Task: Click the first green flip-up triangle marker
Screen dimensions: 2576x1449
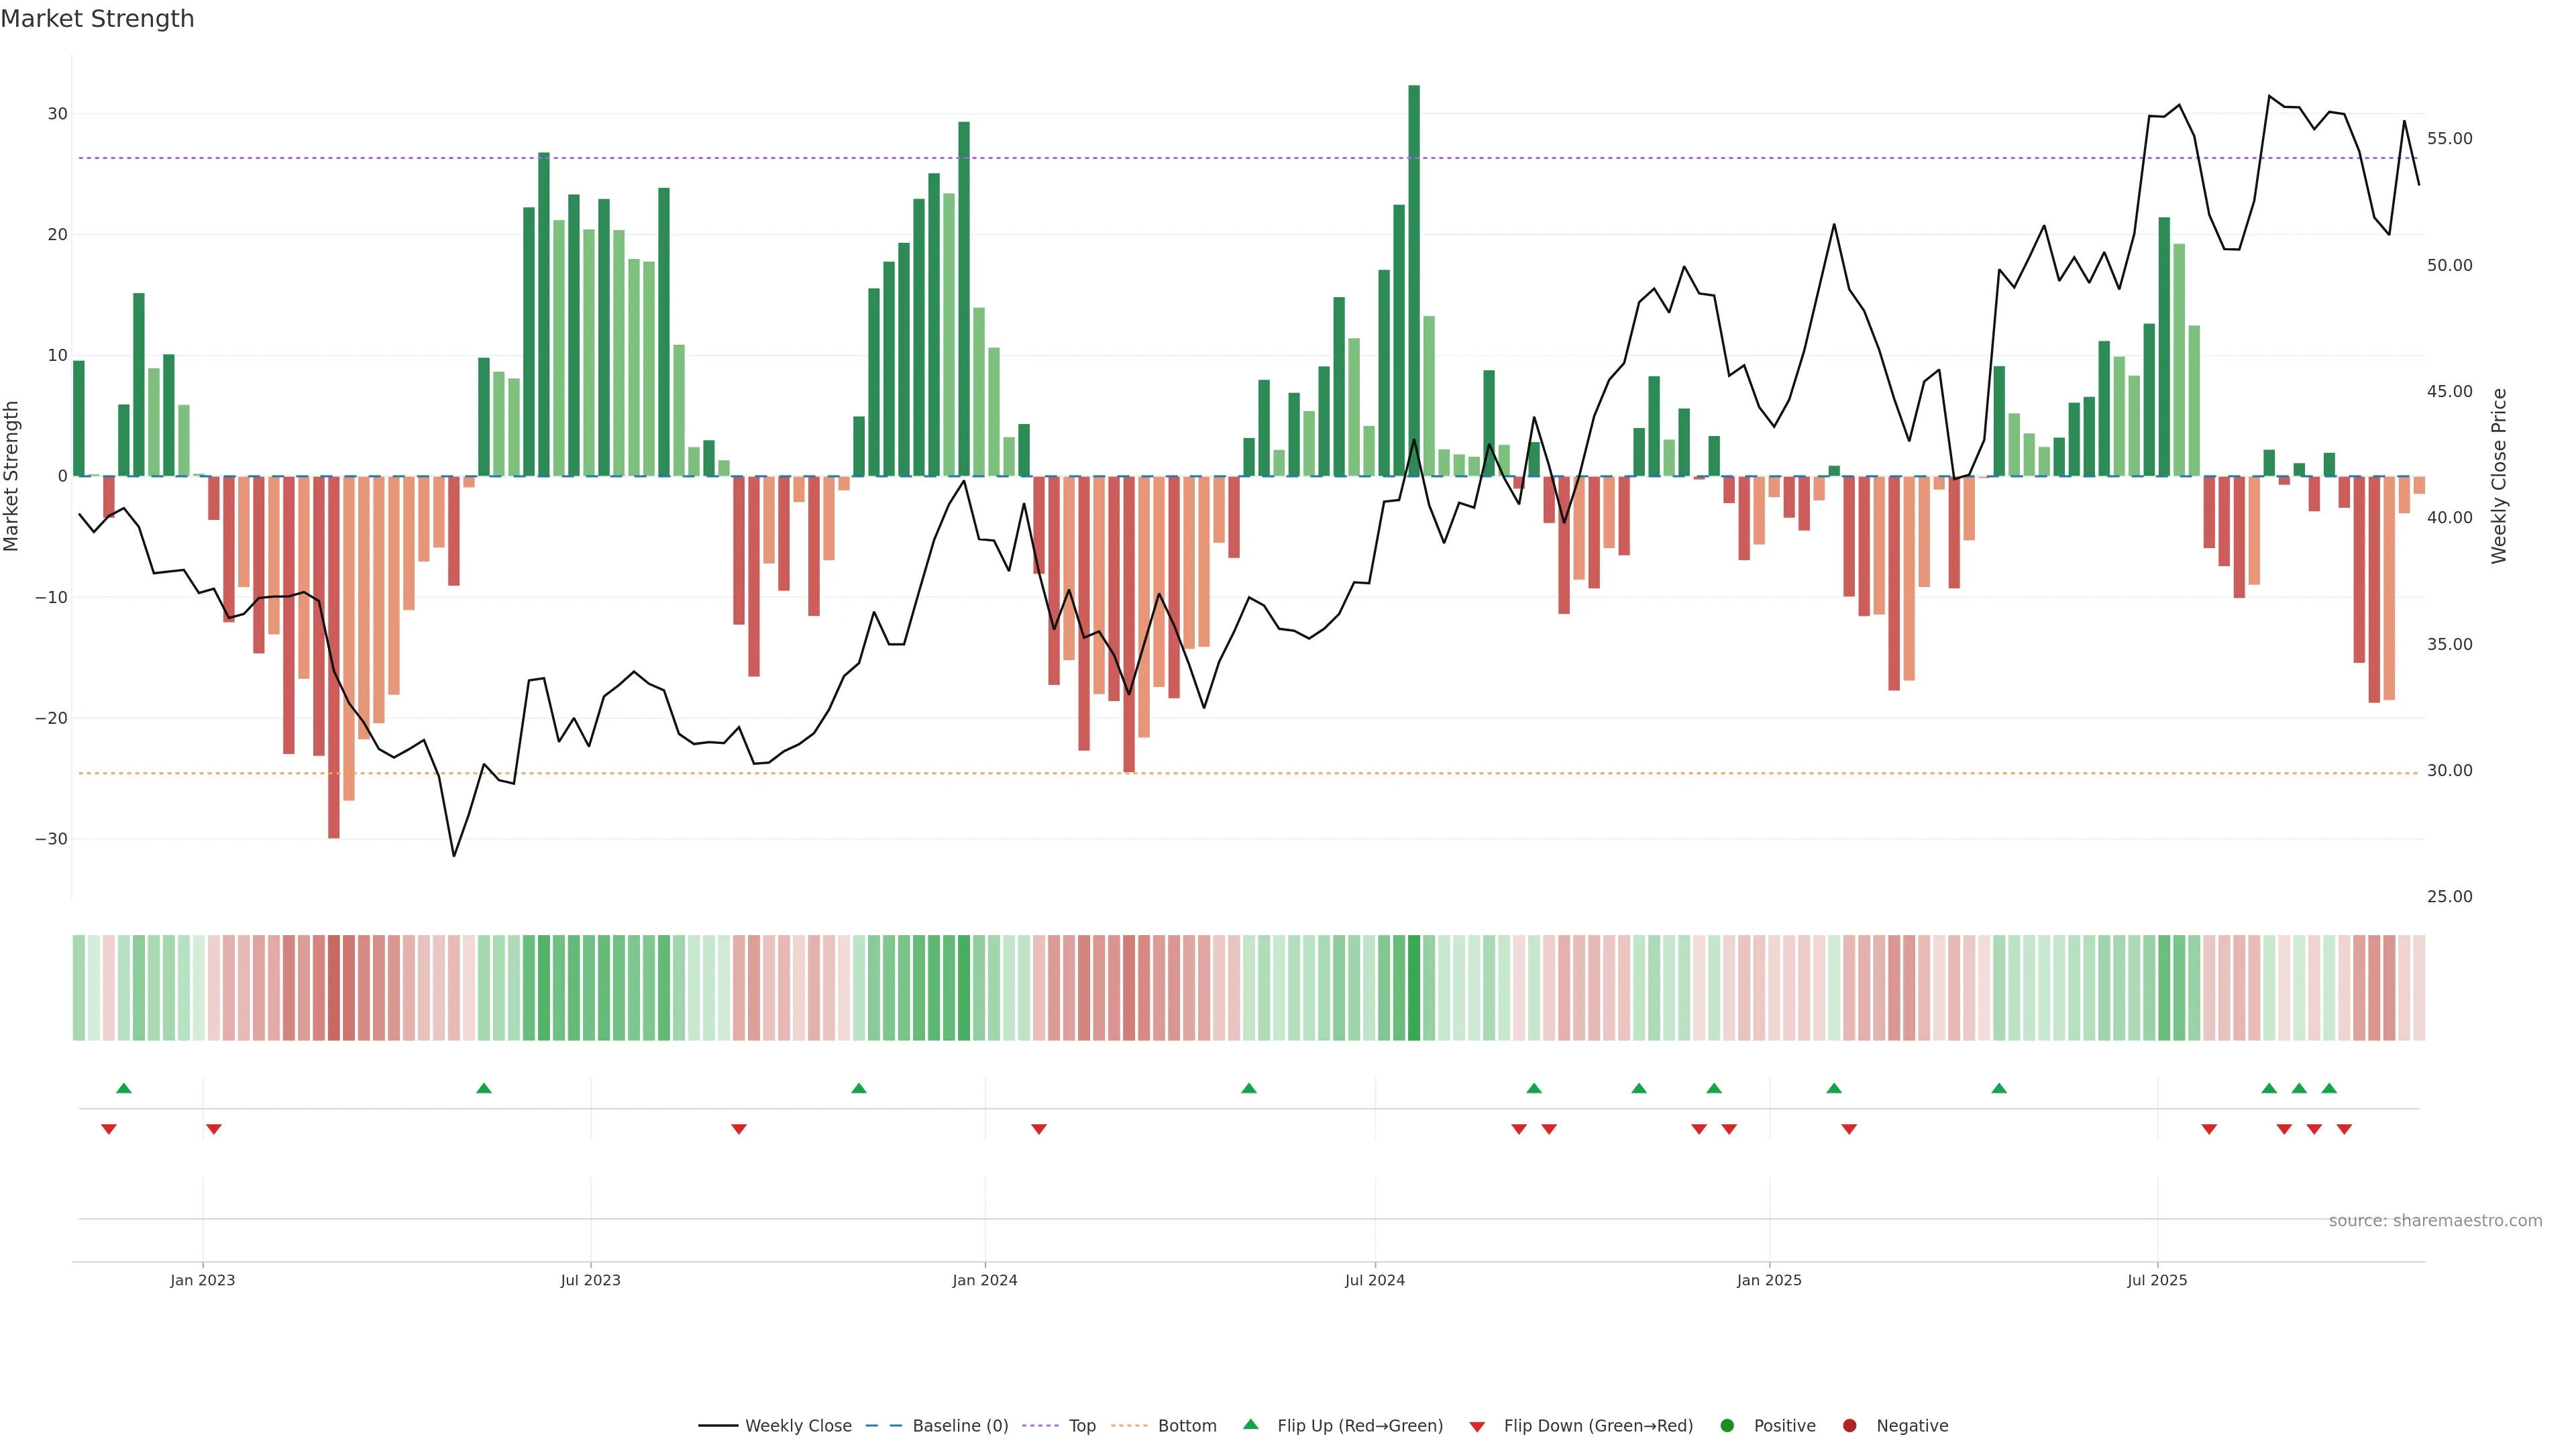Action: point(124,1088)
